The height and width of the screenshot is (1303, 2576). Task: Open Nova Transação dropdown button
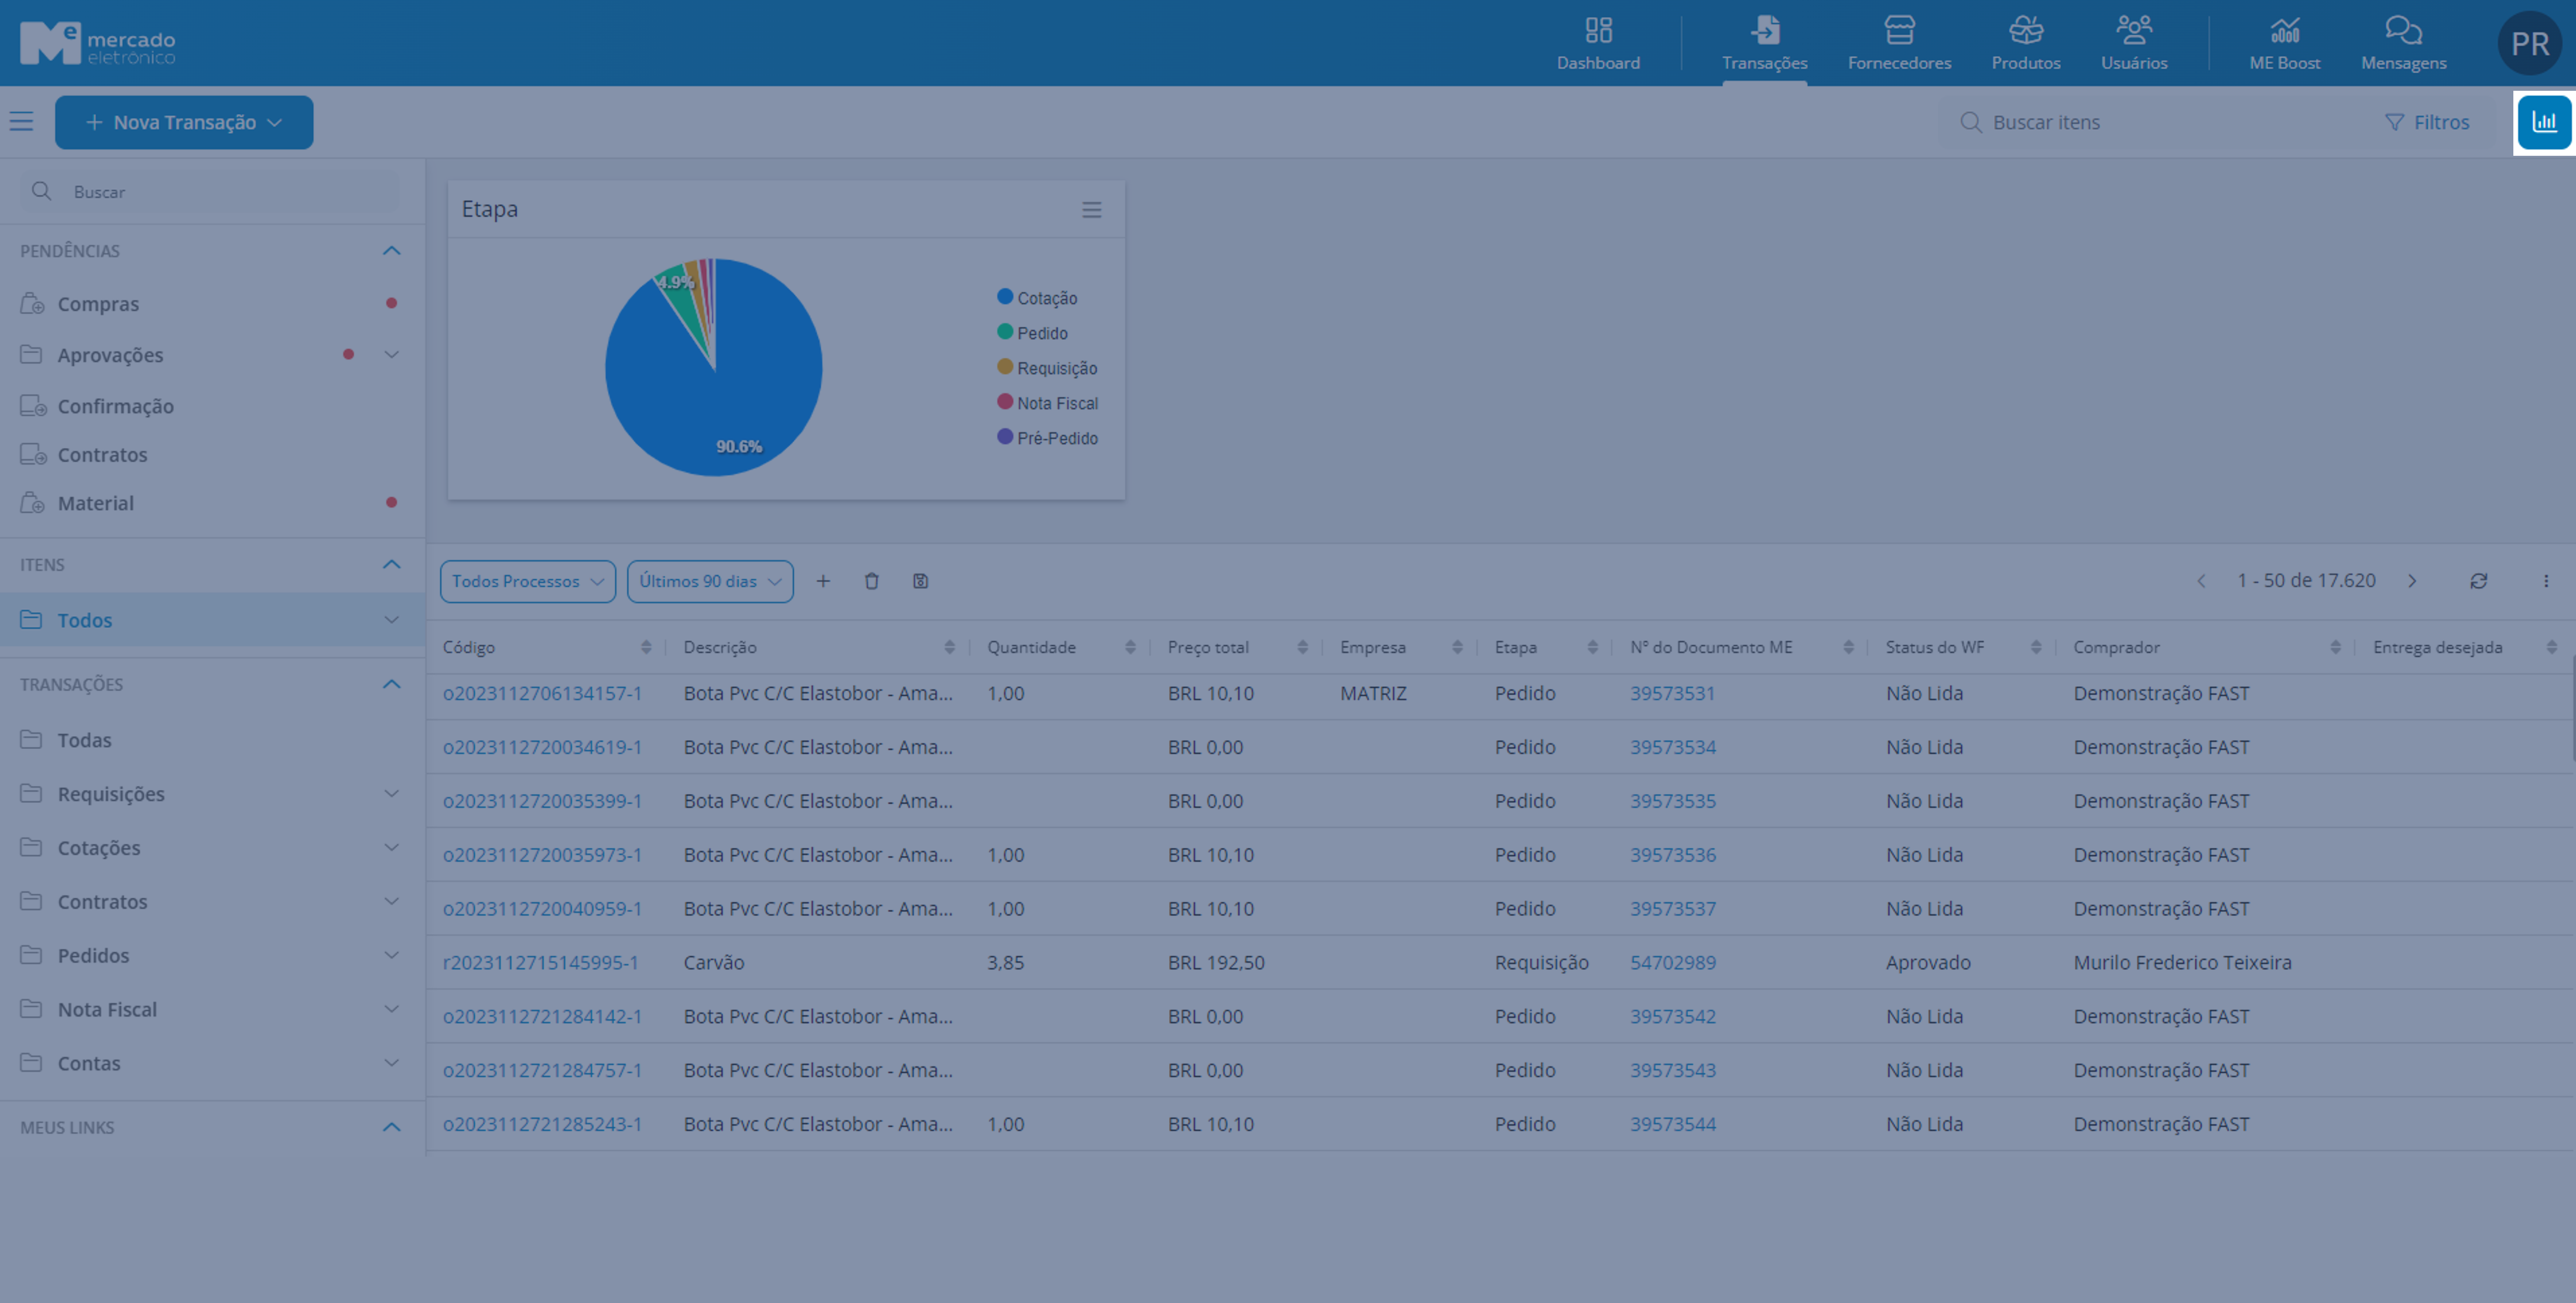[x=184, y=122]
